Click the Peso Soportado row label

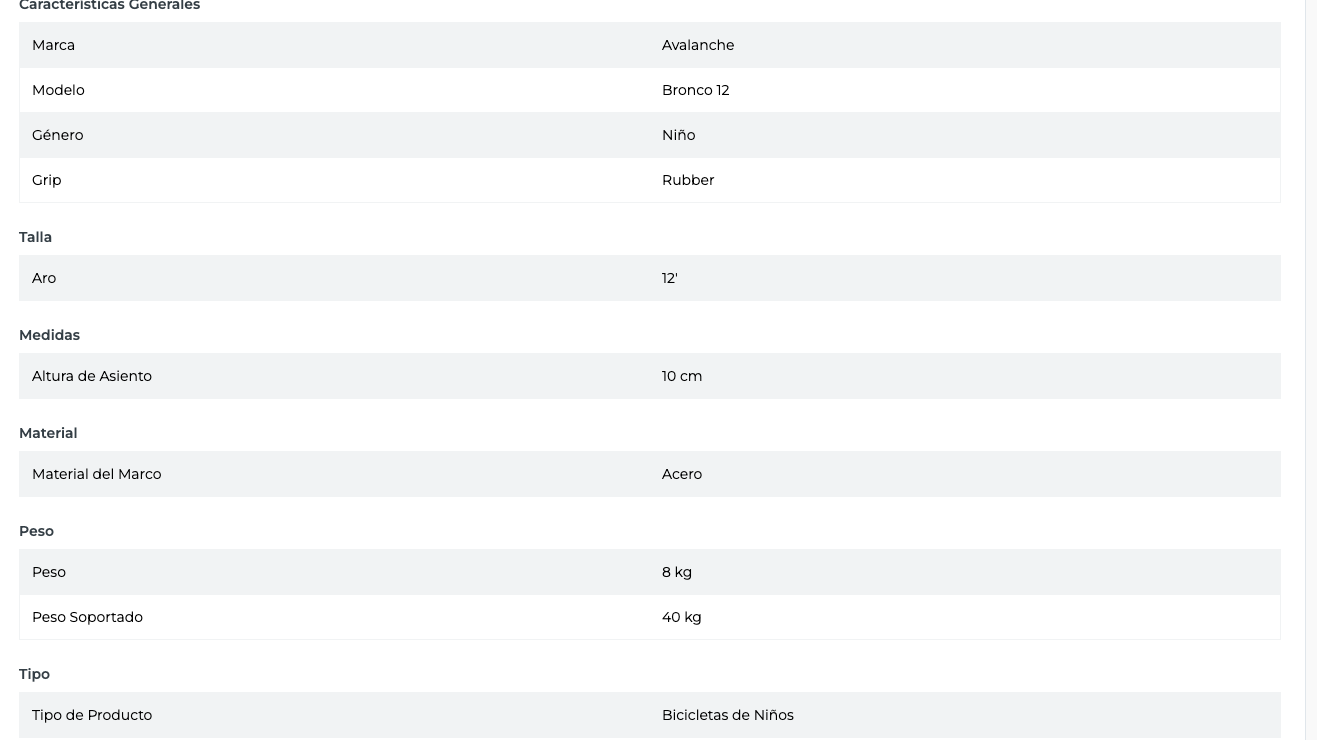(x=87, y=617)
